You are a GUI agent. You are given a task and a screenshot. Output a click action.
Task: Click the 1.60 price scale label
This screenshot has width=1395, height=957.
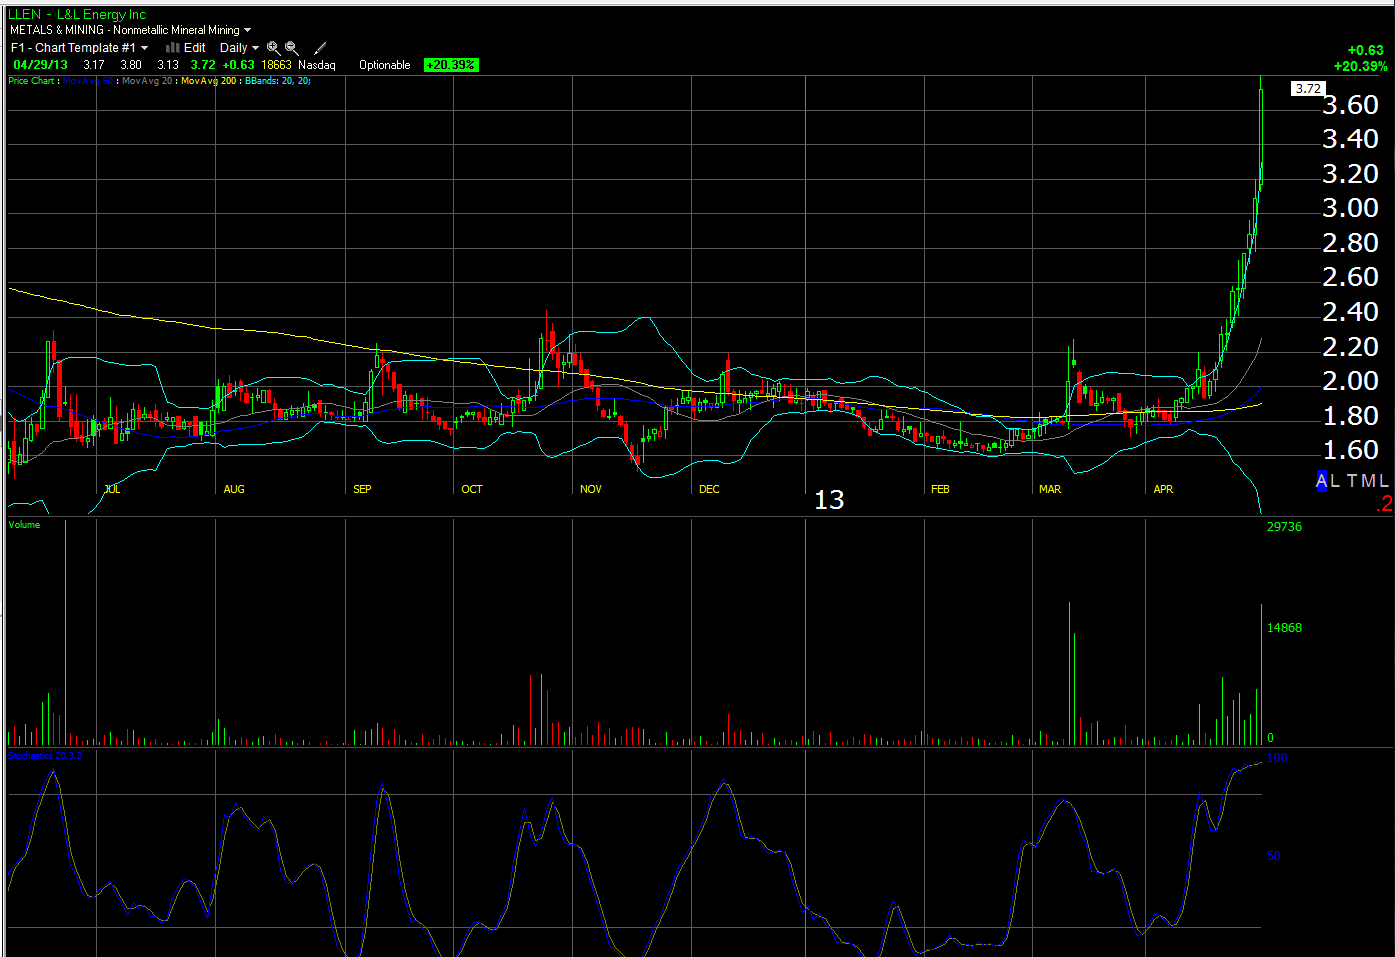click(1350, 450)
